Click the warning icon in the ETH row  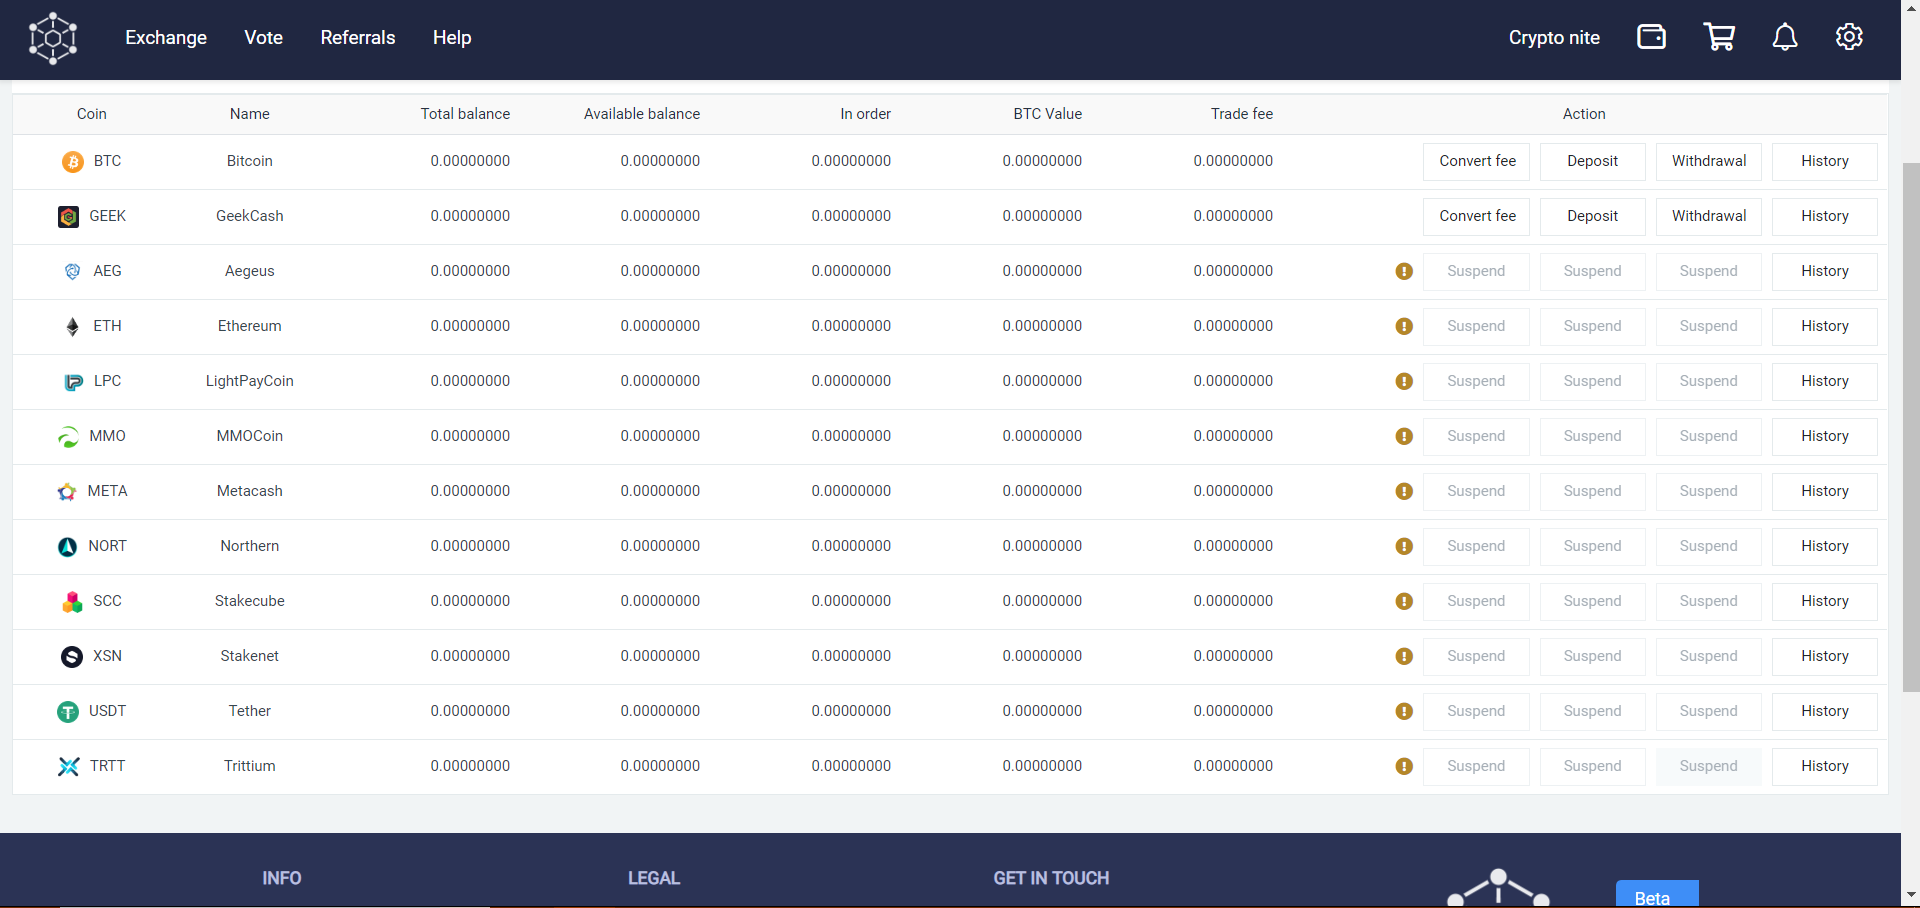coord(1404,327)
